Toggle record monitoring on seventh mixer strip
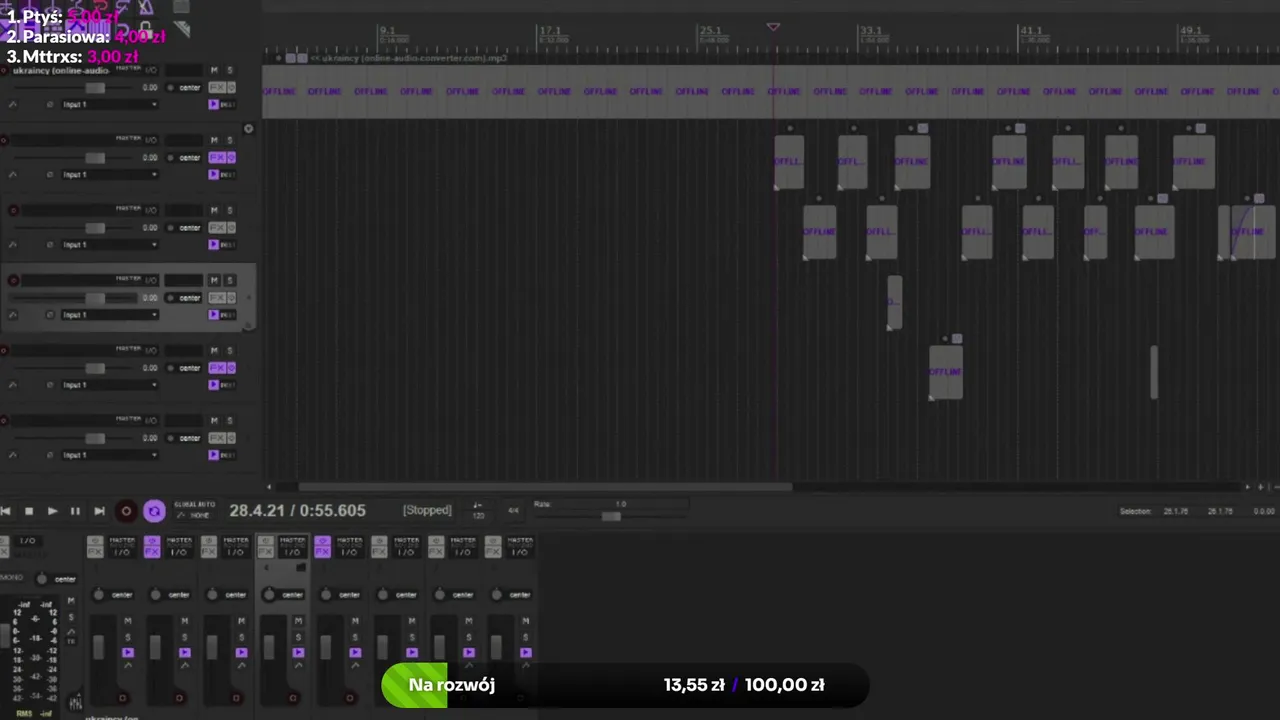 click(468, 653)
